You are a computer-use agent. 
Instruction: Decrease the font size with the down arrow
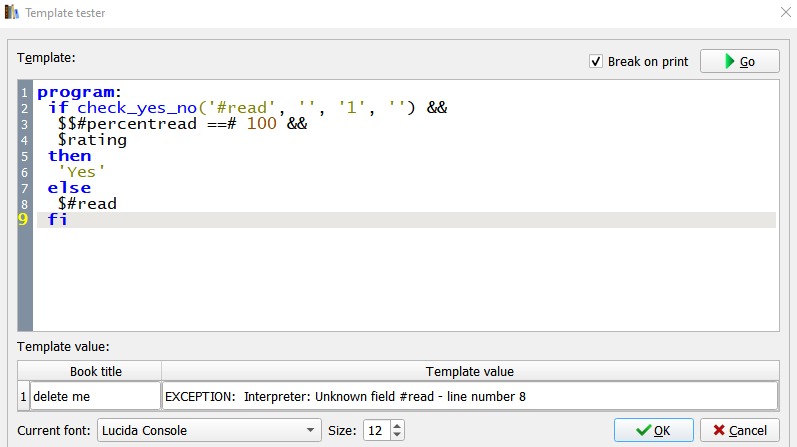[397, 435]
